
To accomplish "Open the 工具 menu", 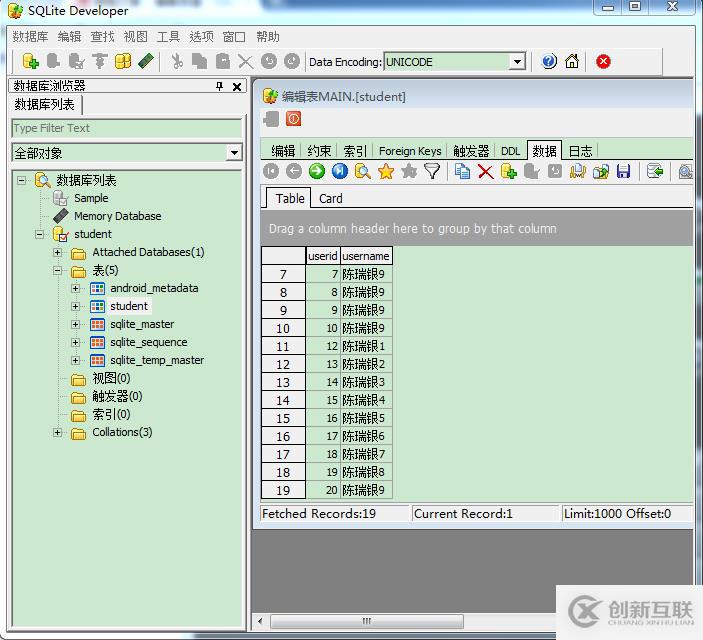I will click(168, 37).
